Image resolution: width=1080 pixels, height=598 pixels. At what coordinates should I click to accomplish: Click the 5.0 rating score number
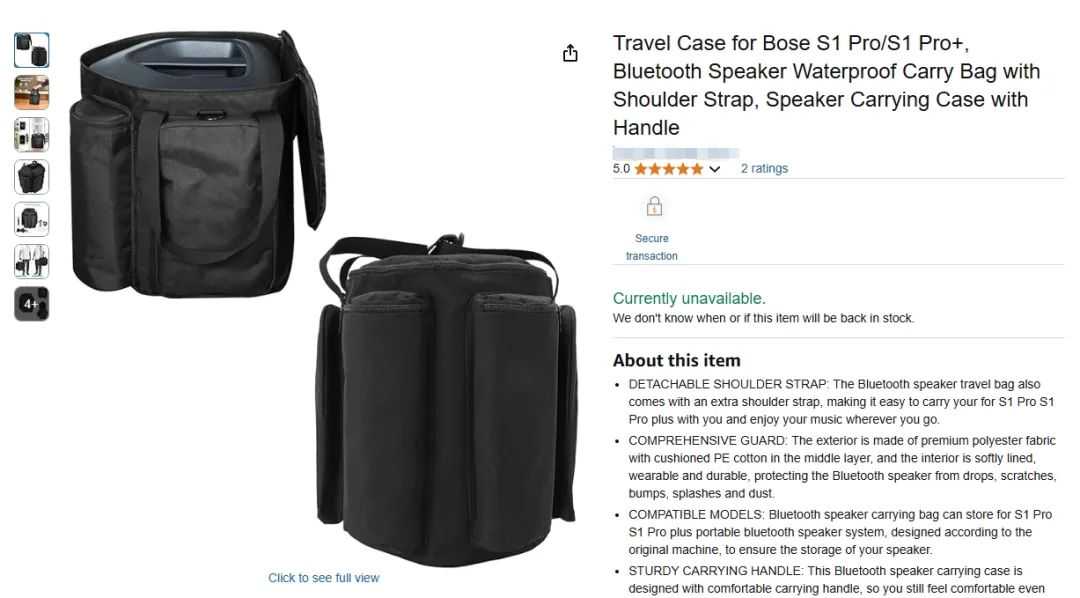pyautogui.click(x=621, y=169)
